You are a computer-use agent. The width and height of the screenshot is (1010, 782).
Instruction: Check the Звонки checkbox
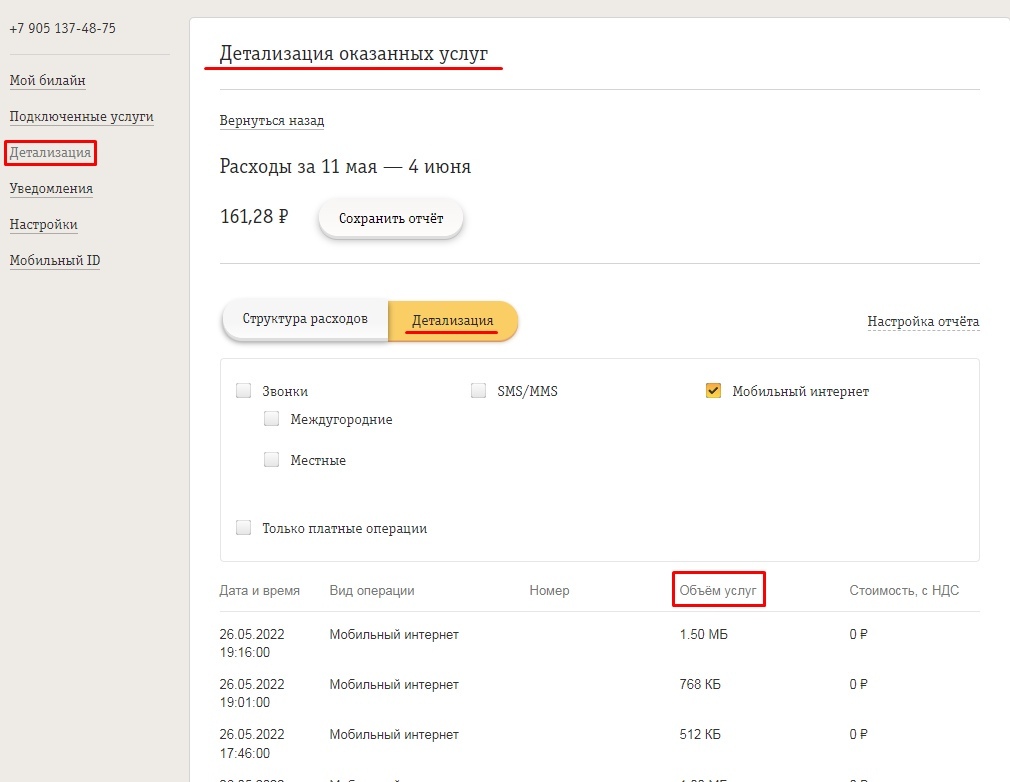pyautogui.click(x=244, y=391)
